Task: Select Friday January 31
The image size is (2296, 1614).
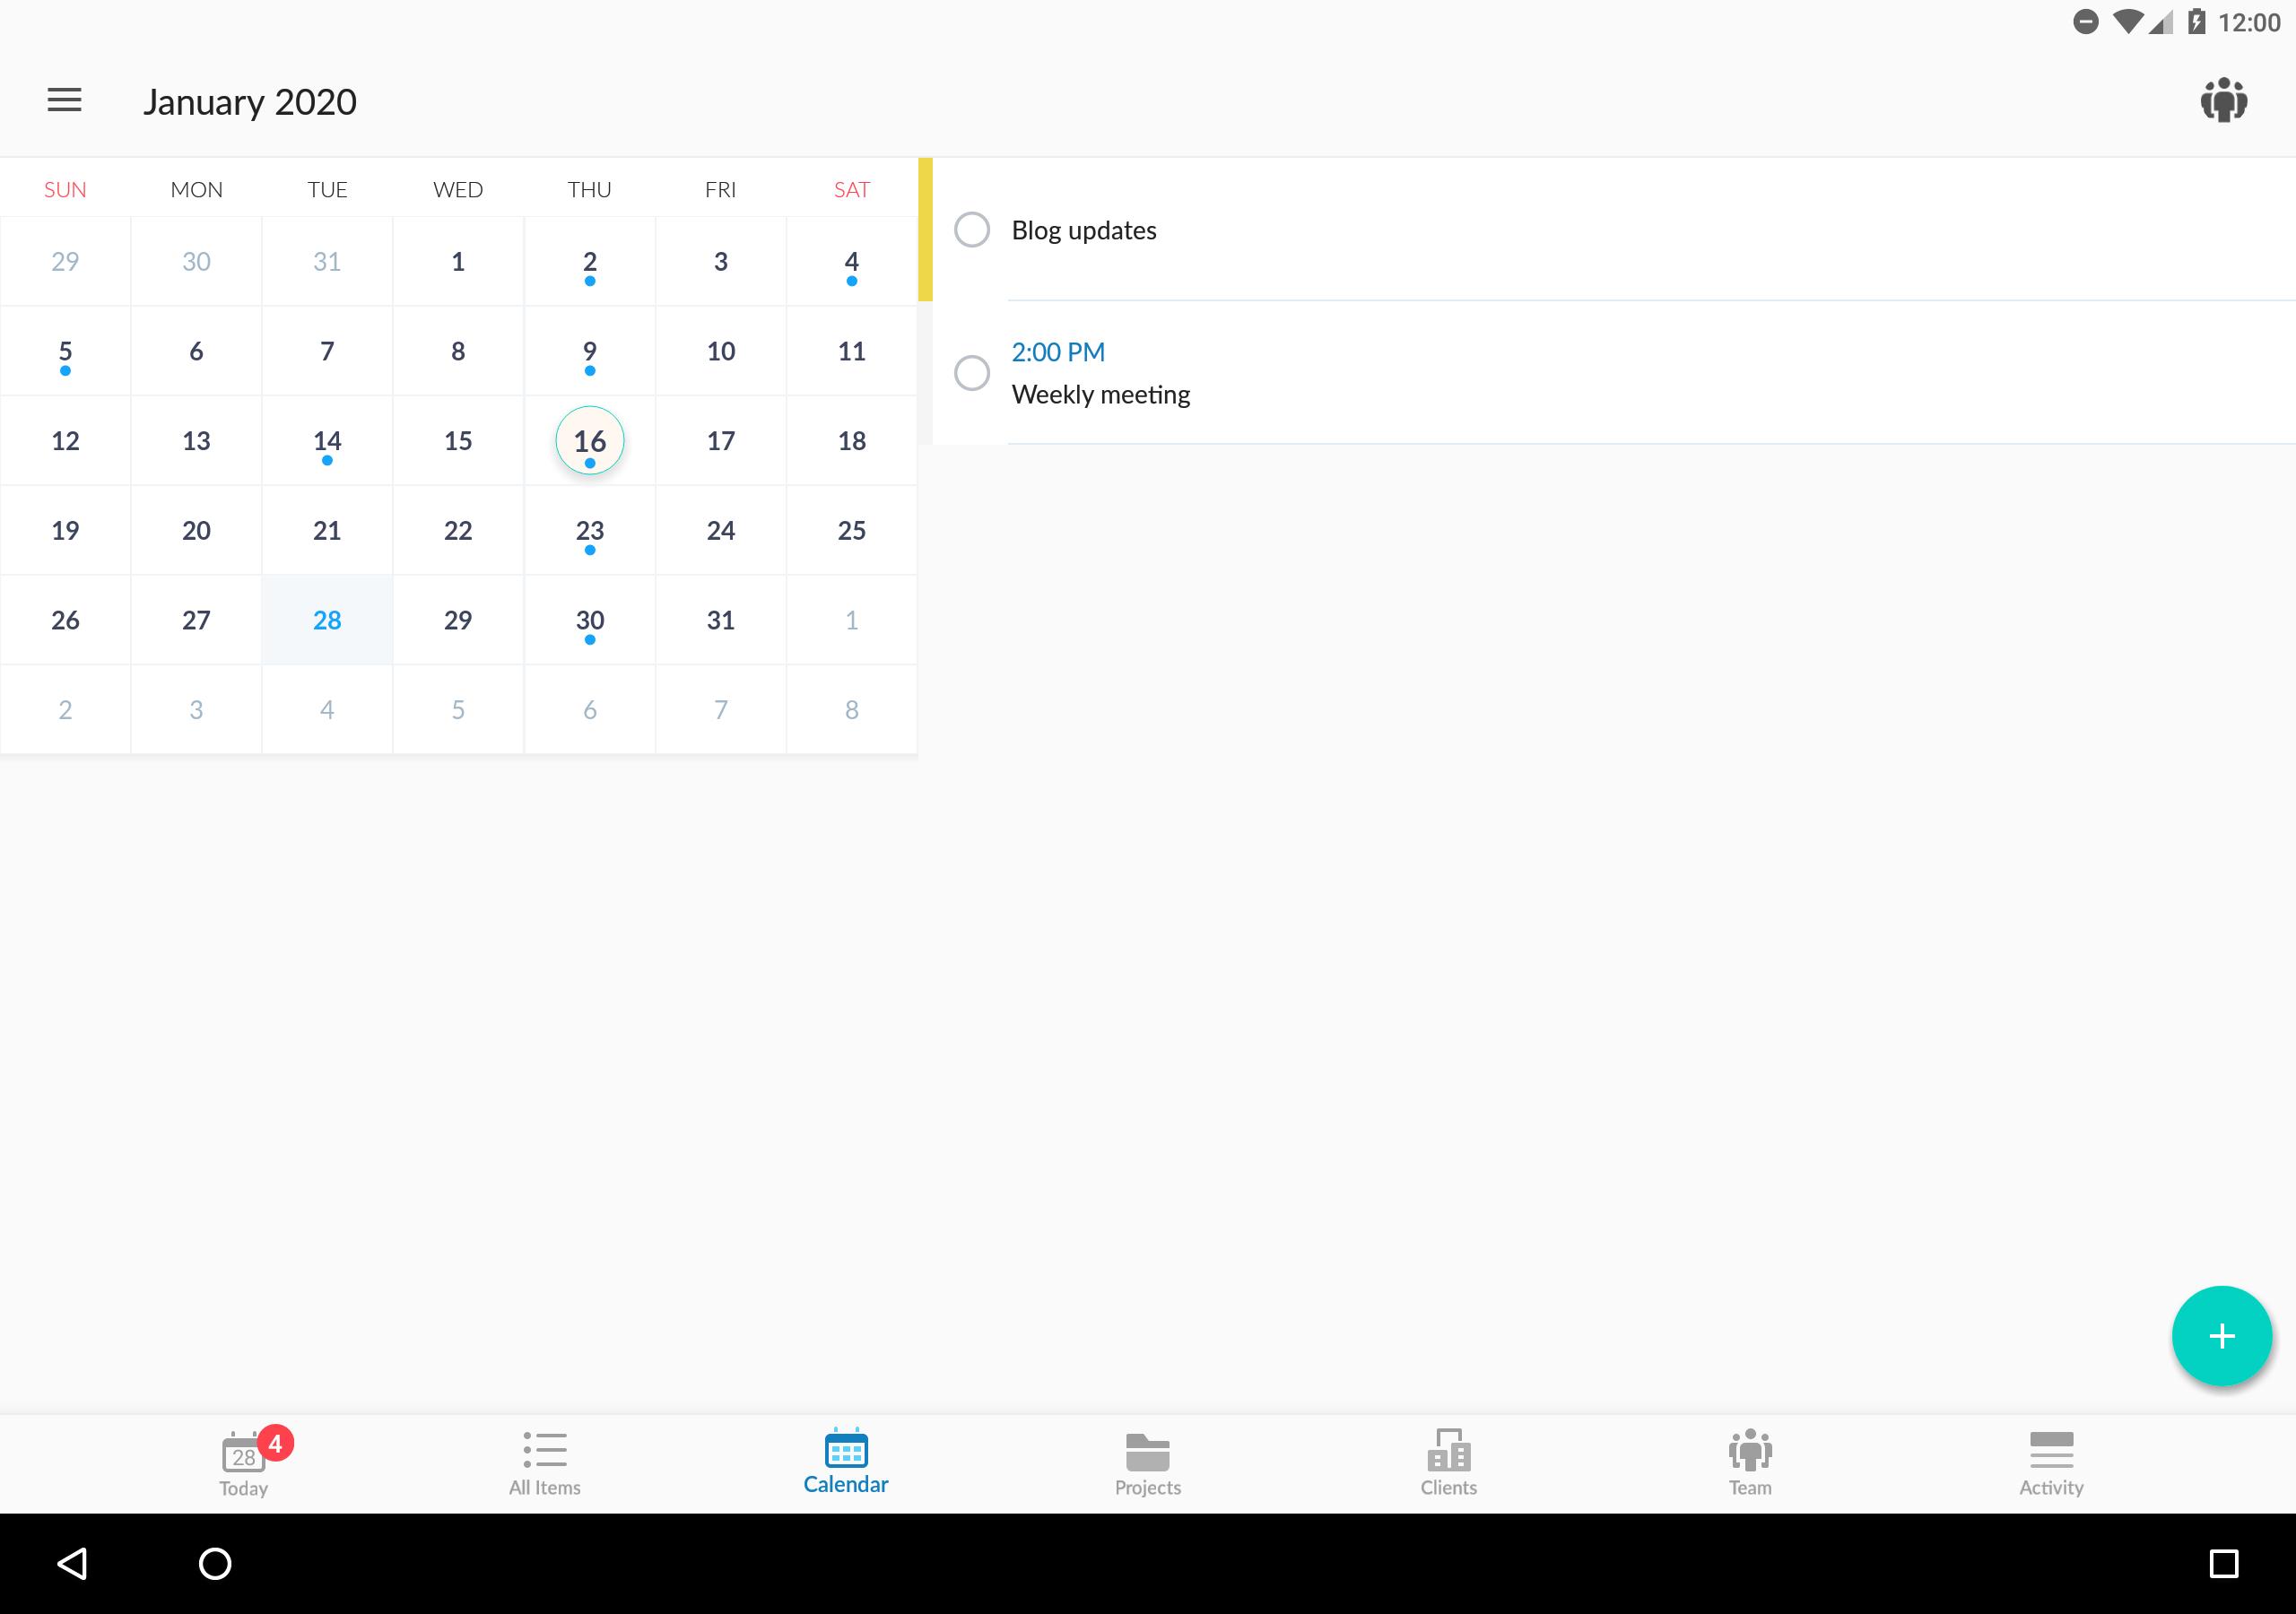Action: point(721,620)
